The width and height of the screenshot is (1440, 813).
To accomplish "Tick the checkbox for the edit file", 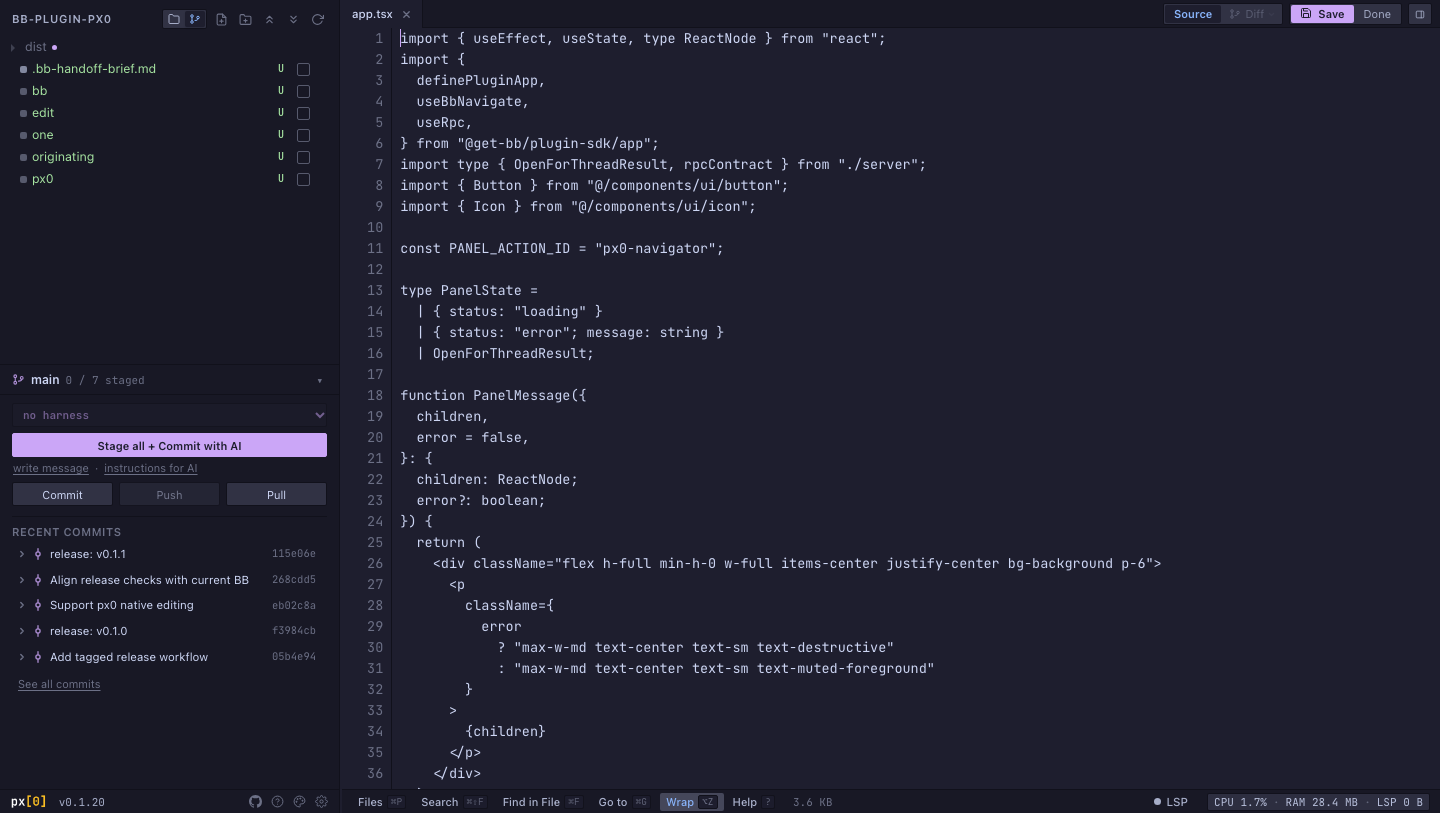I will pyautogui.click(x=303, y=113).
